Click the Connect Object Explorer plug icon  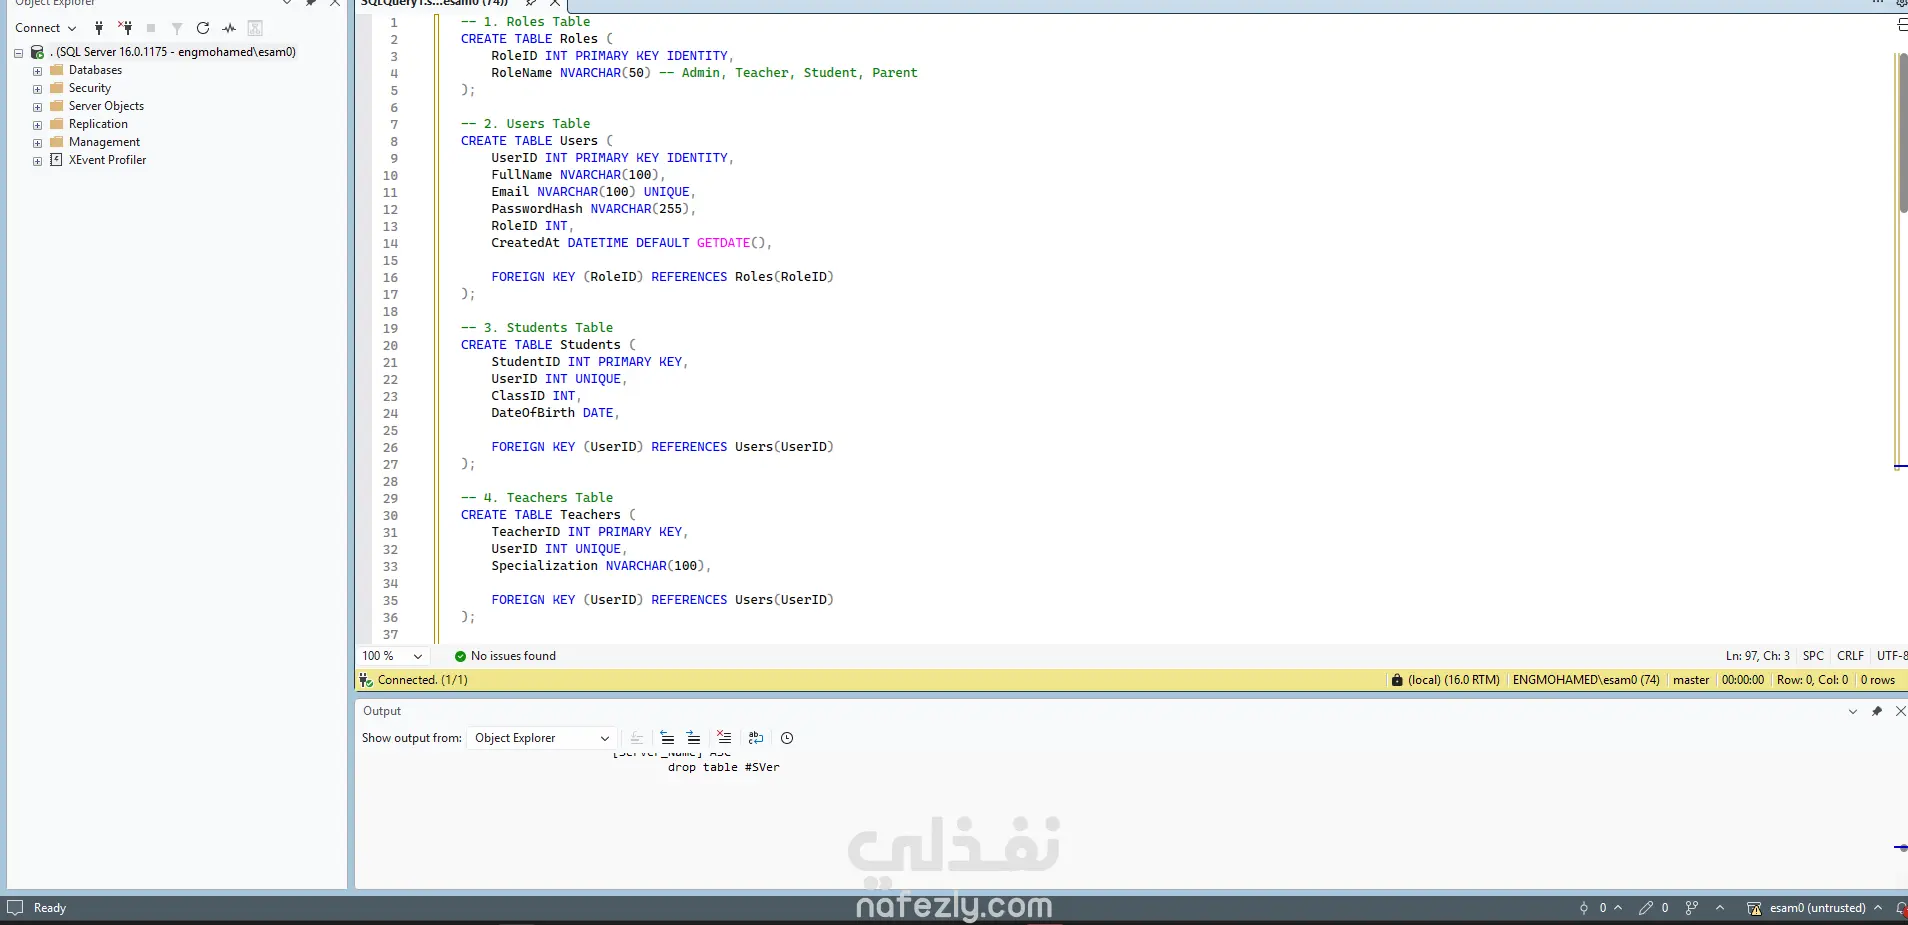pos(99,28)
